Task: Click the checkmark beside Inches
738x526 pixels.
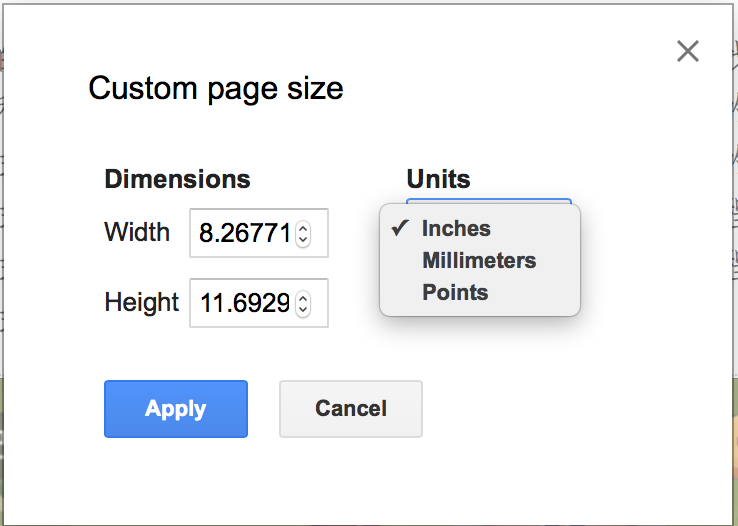Action: pos(400,228)
